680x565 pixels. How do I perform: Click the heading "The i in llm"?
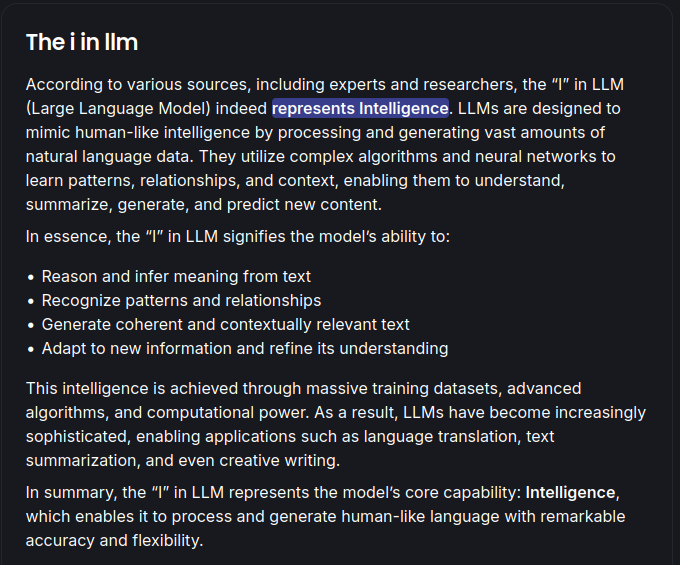click(x=81, y=42)
